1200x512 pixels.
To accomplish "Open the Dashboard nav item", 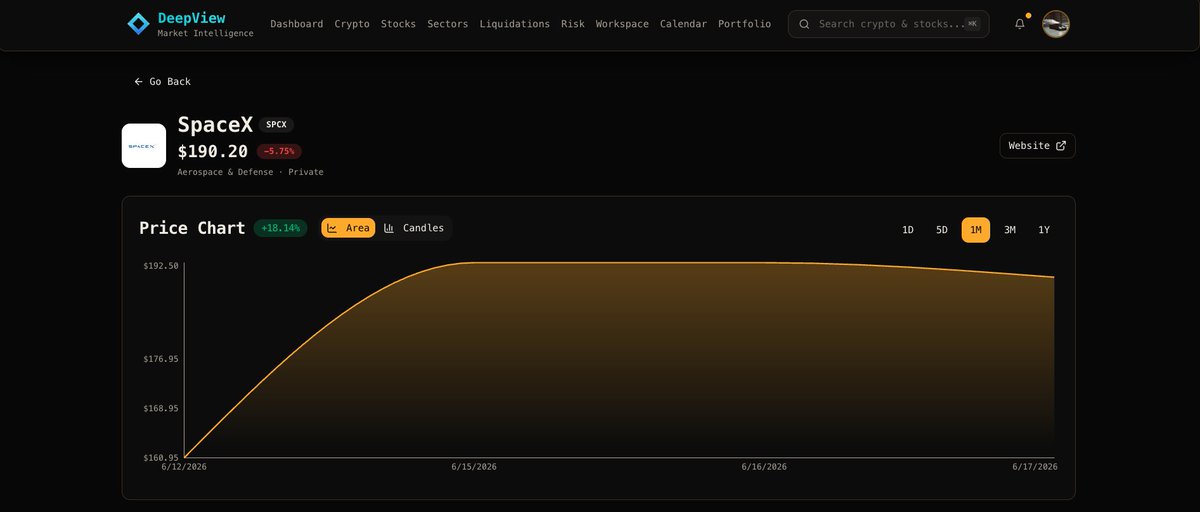I will point(297,24).
